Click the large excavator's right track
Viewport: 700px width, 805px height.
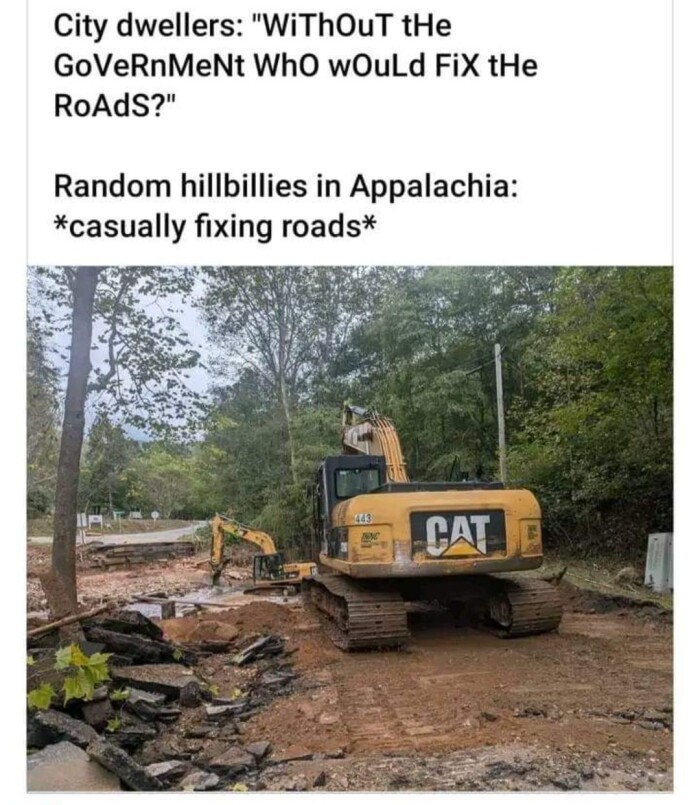[x=524, y=605]
